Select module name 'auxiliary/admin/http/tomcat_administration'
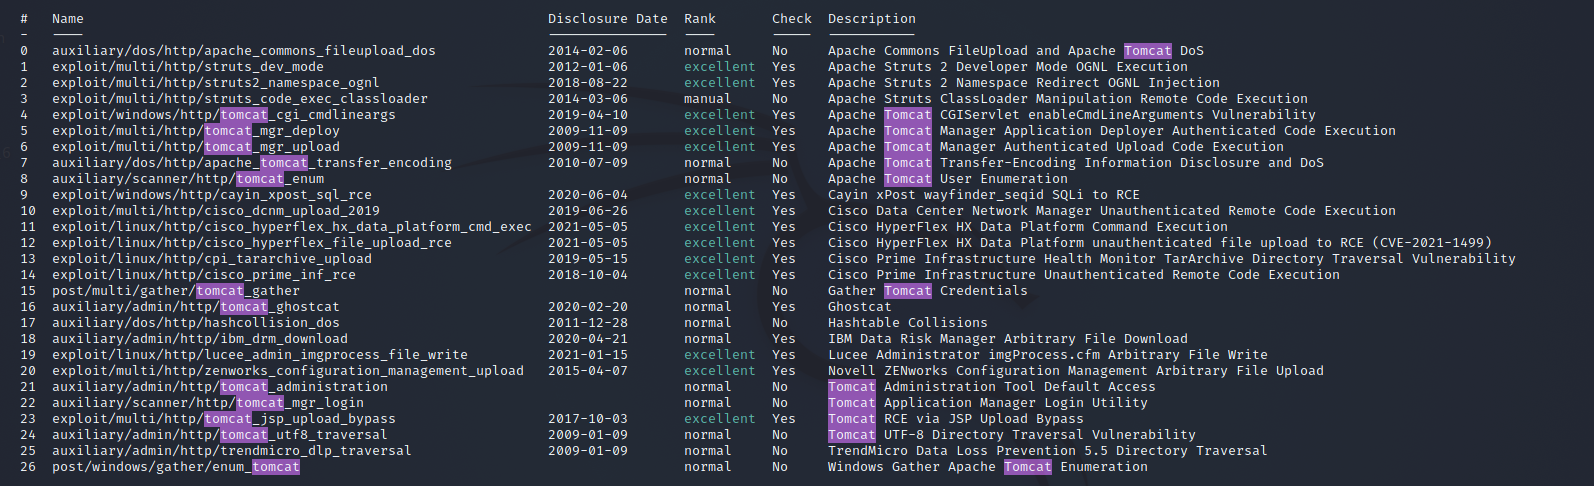Viewport: 1594px width, 486px height. click(x=220, y=387)
